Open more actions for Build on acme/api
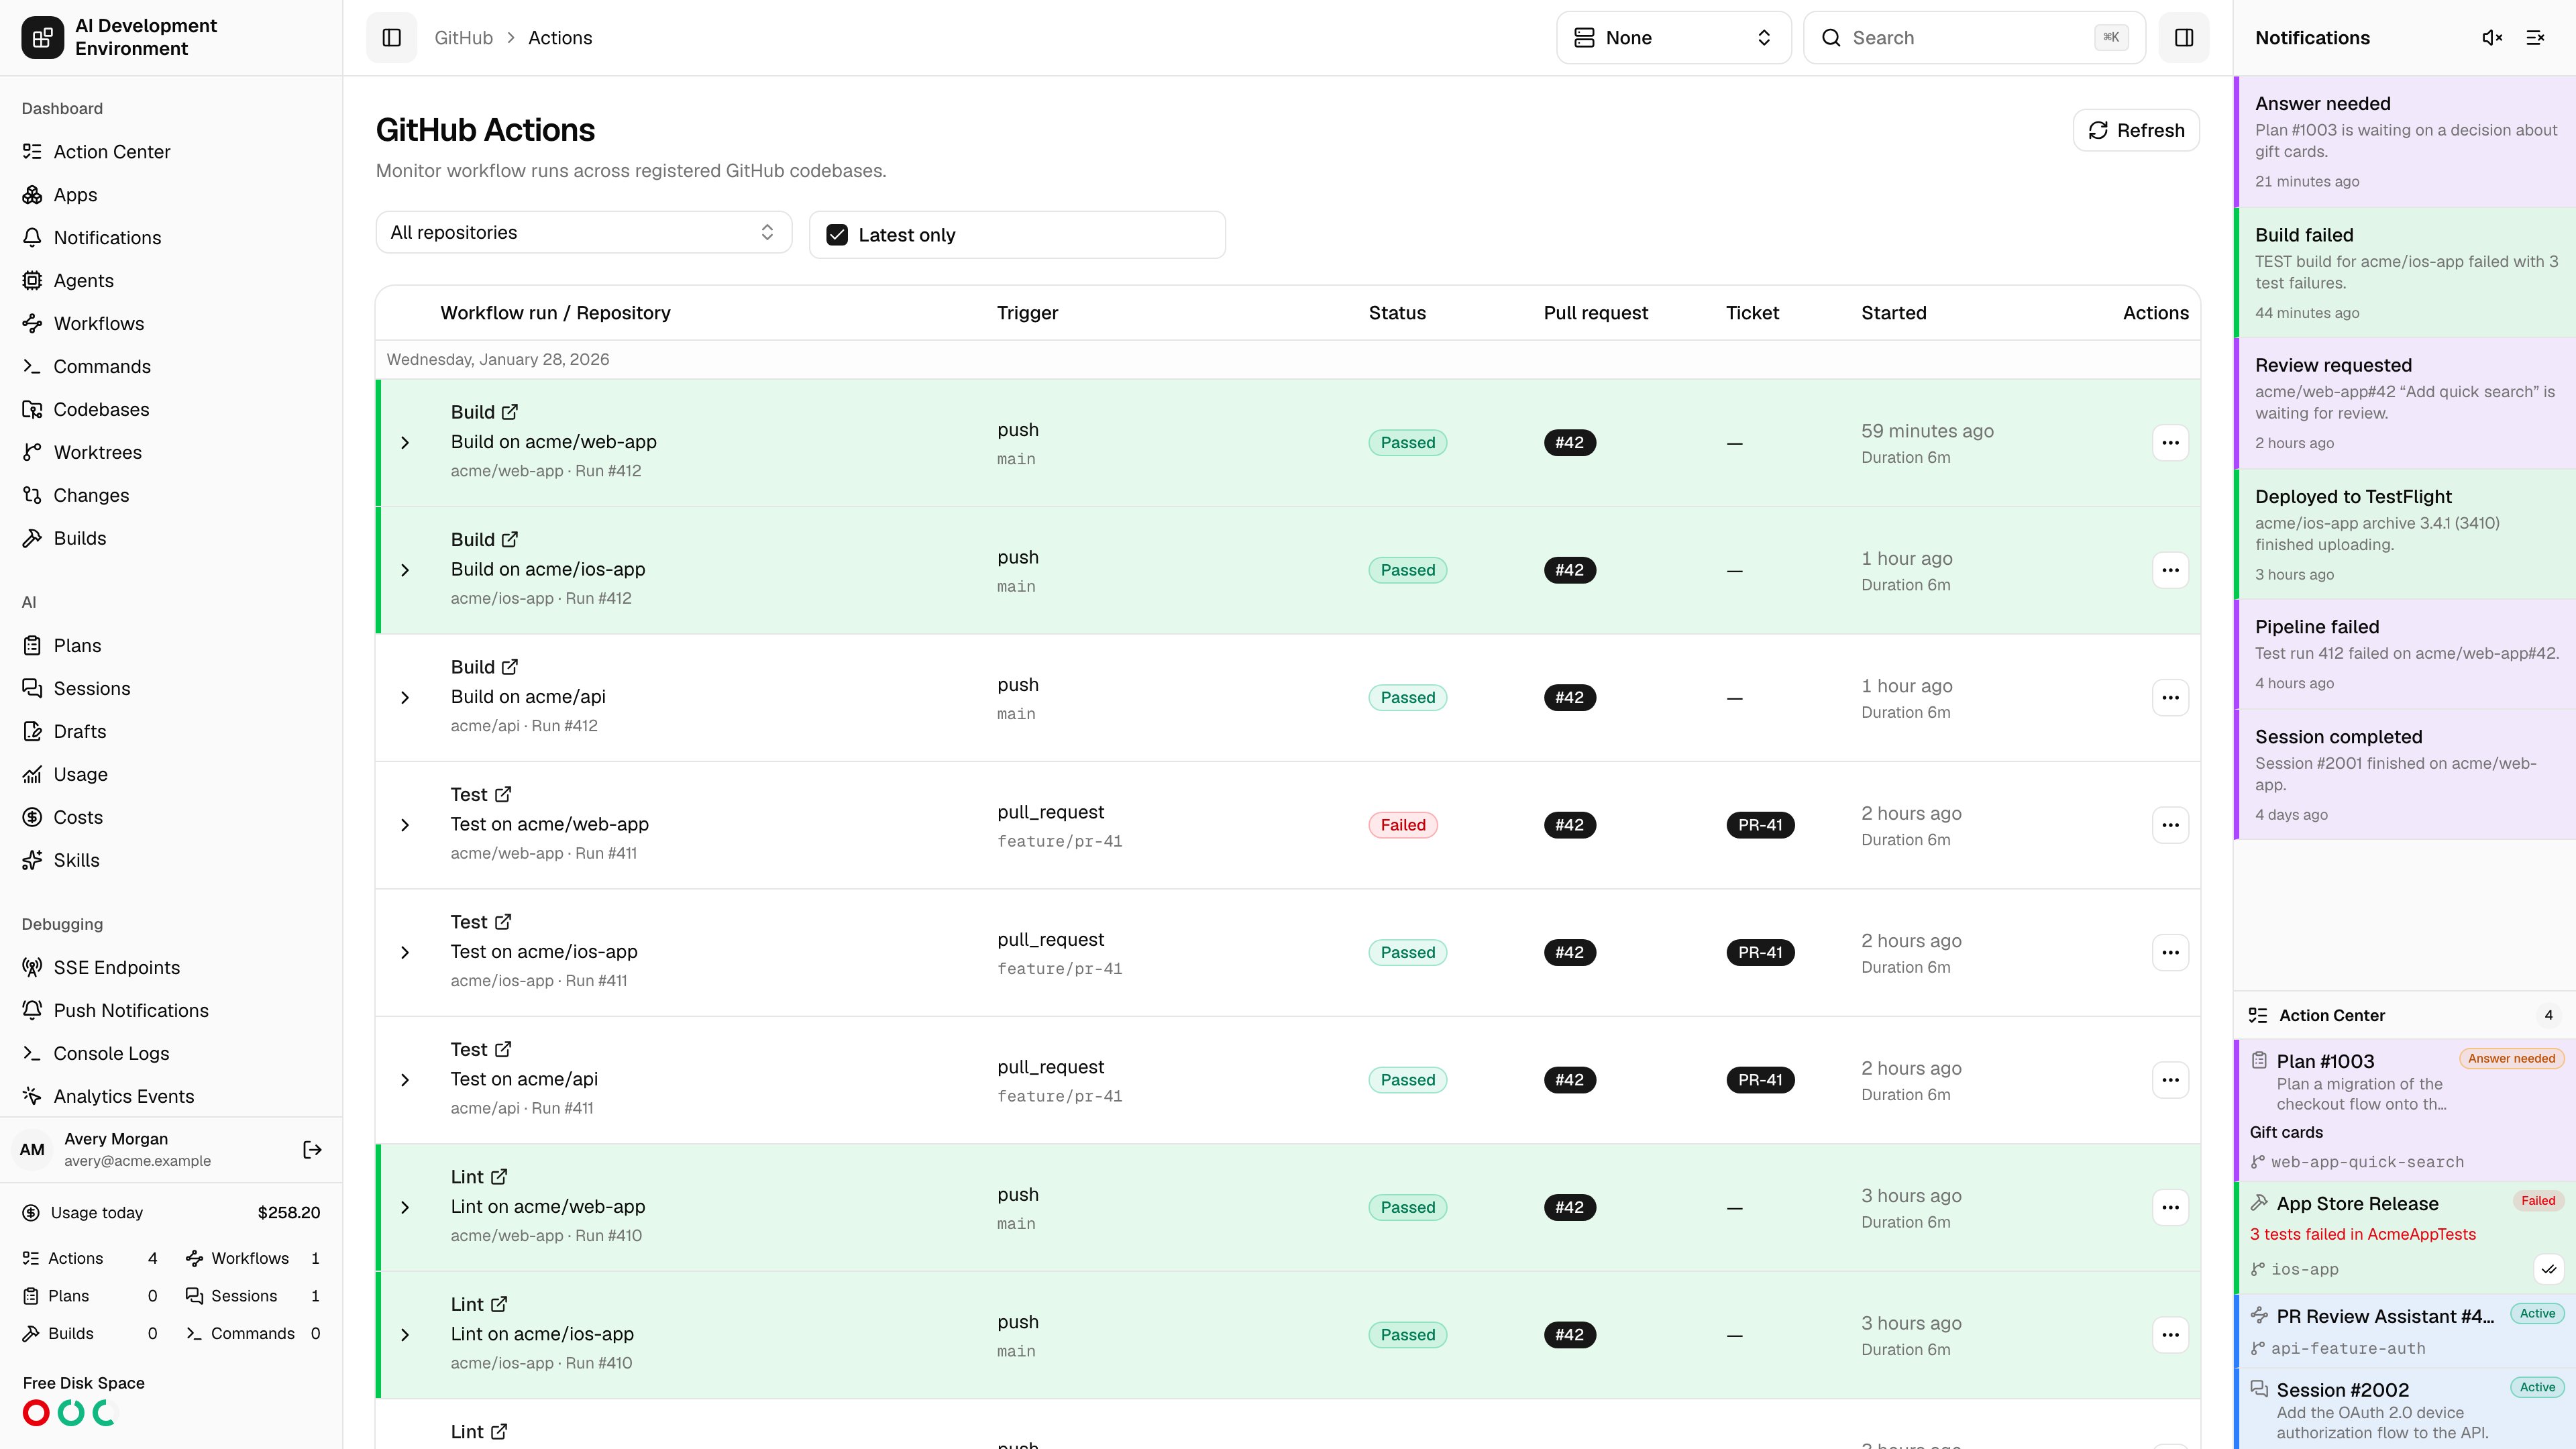 pyautogui.click(x=2170, y=698)
